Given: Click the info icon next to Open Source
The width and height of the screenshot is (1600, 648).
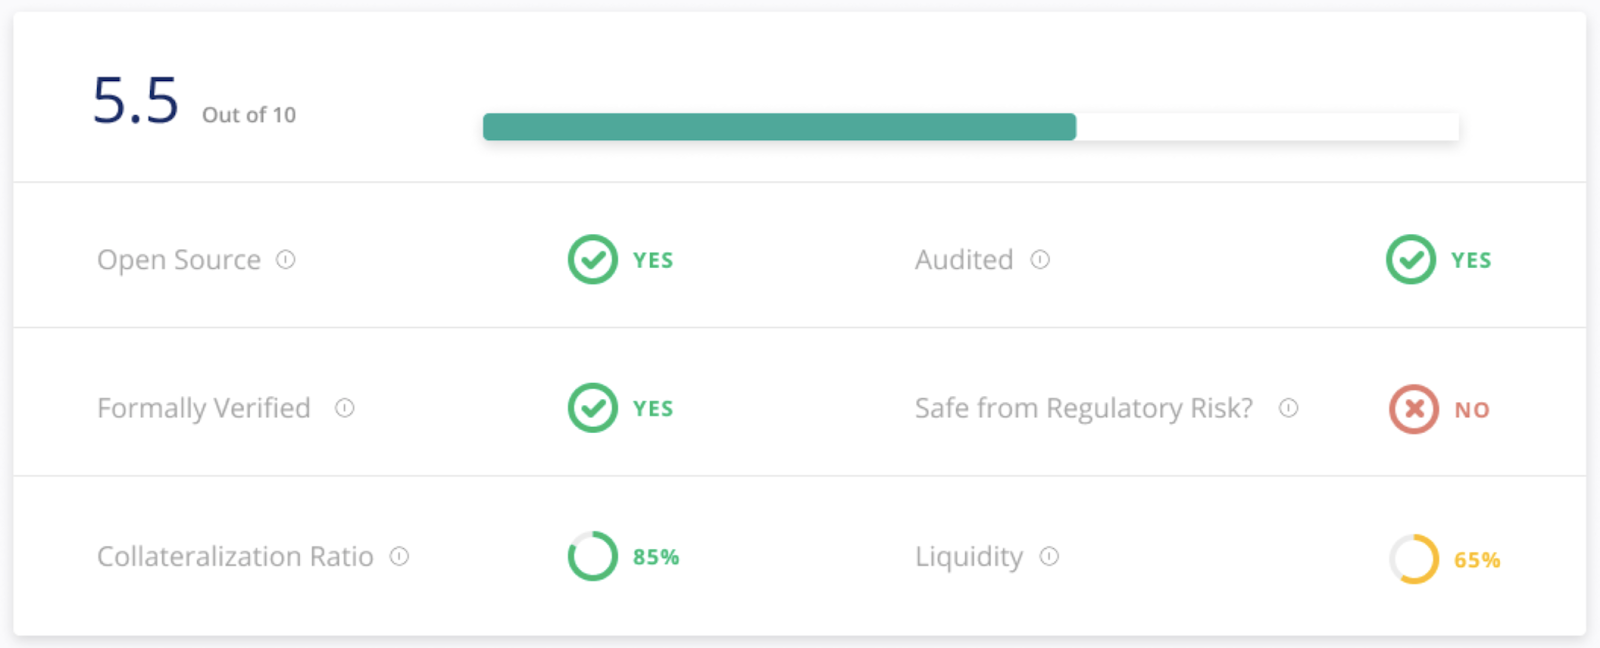Looking at the screenshot, I should point(286,260).
